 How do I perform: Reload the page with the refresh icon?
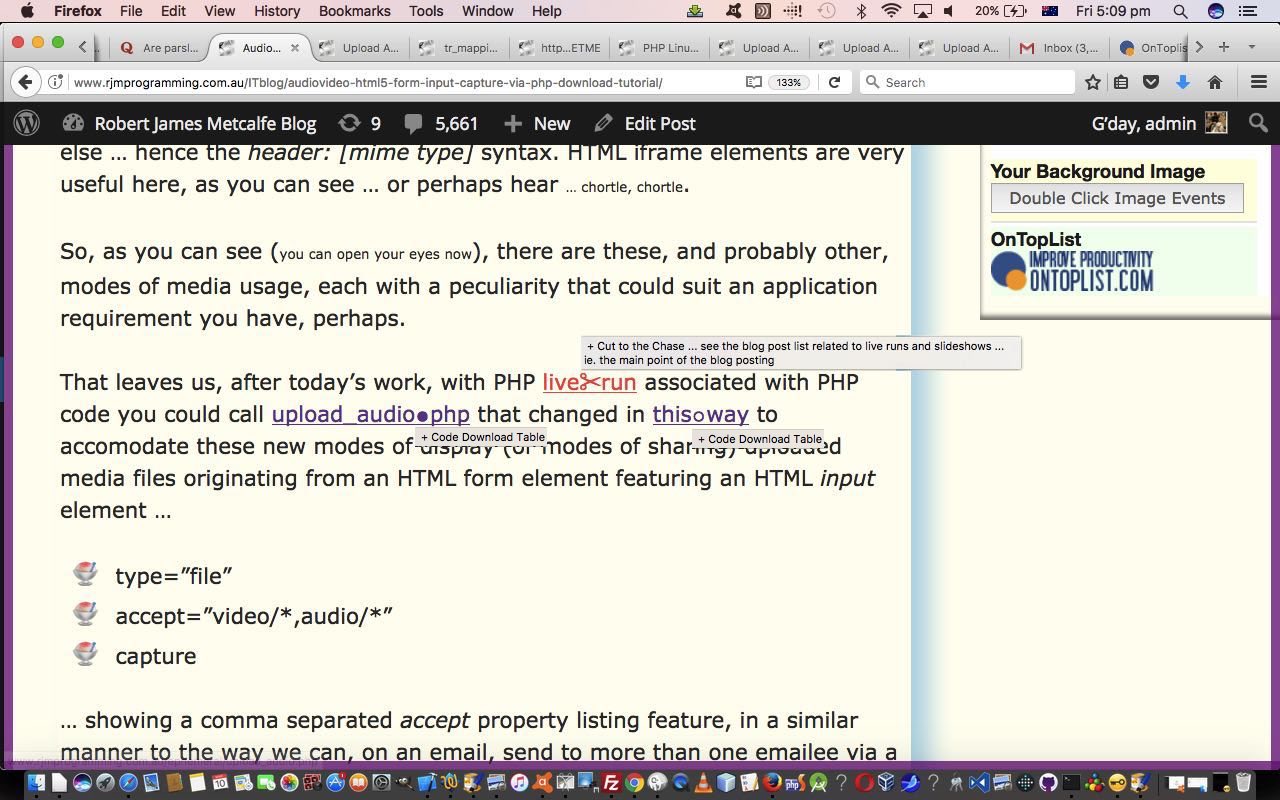834,82
